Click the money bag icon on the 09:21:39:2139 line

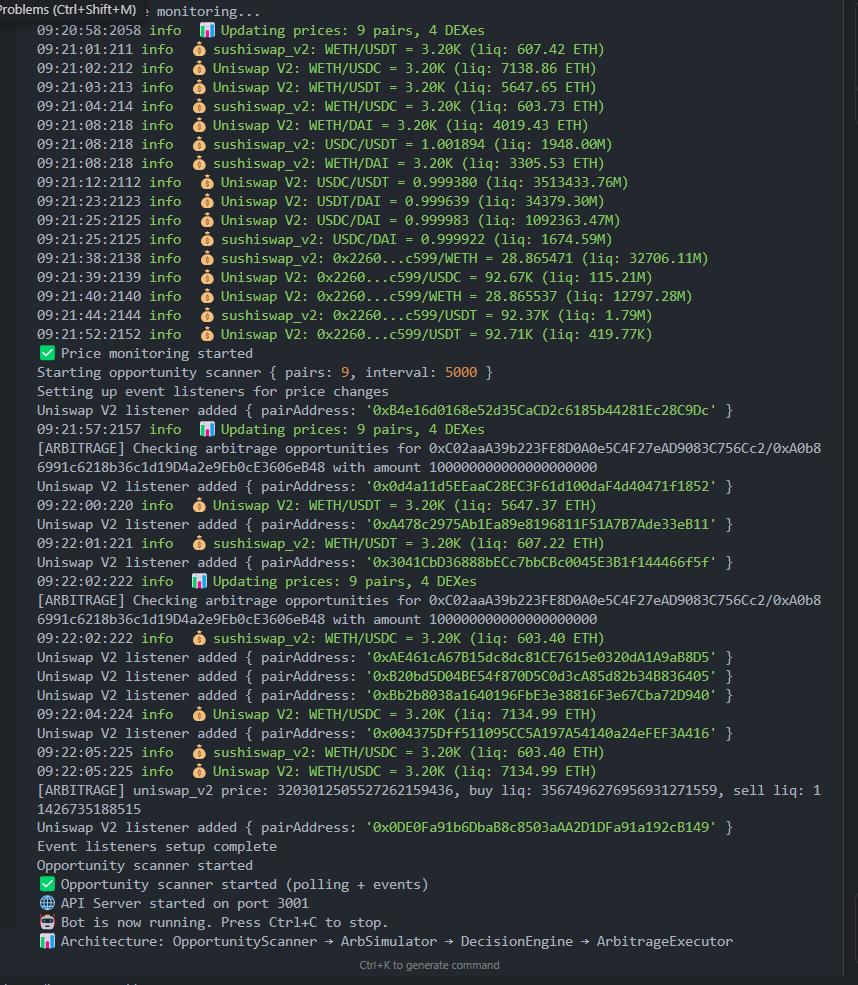207,277
